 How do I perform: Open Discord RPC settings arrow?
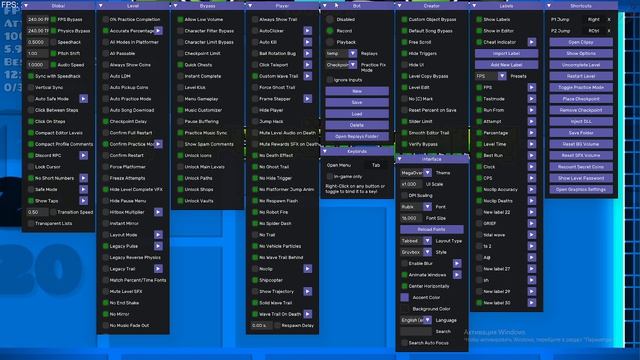pyautogui.click(x=83, y=155)
